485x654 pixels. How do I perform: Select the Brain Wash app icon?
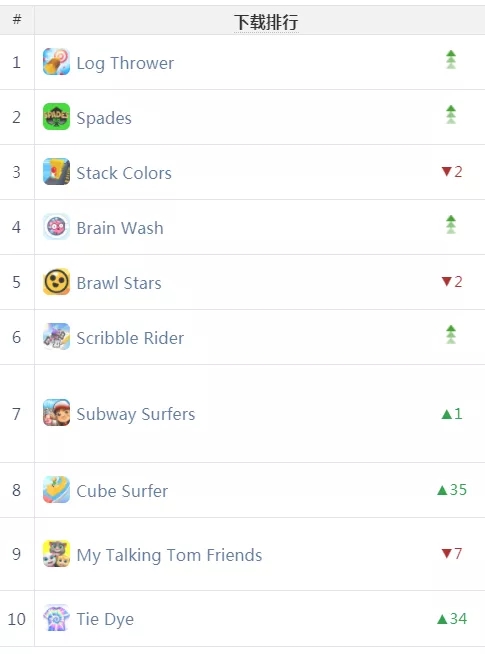pyautogui.click(x=56, y=227)
